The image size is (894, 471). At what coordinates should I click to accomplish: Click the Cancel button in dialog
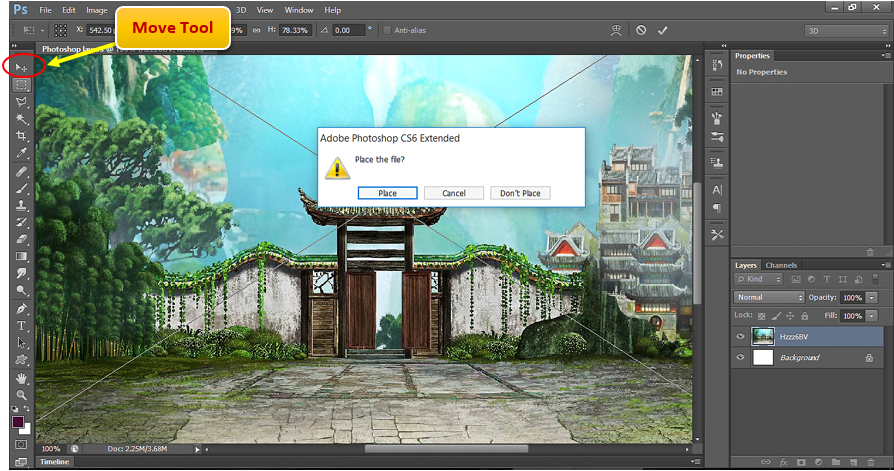(454, 193)
